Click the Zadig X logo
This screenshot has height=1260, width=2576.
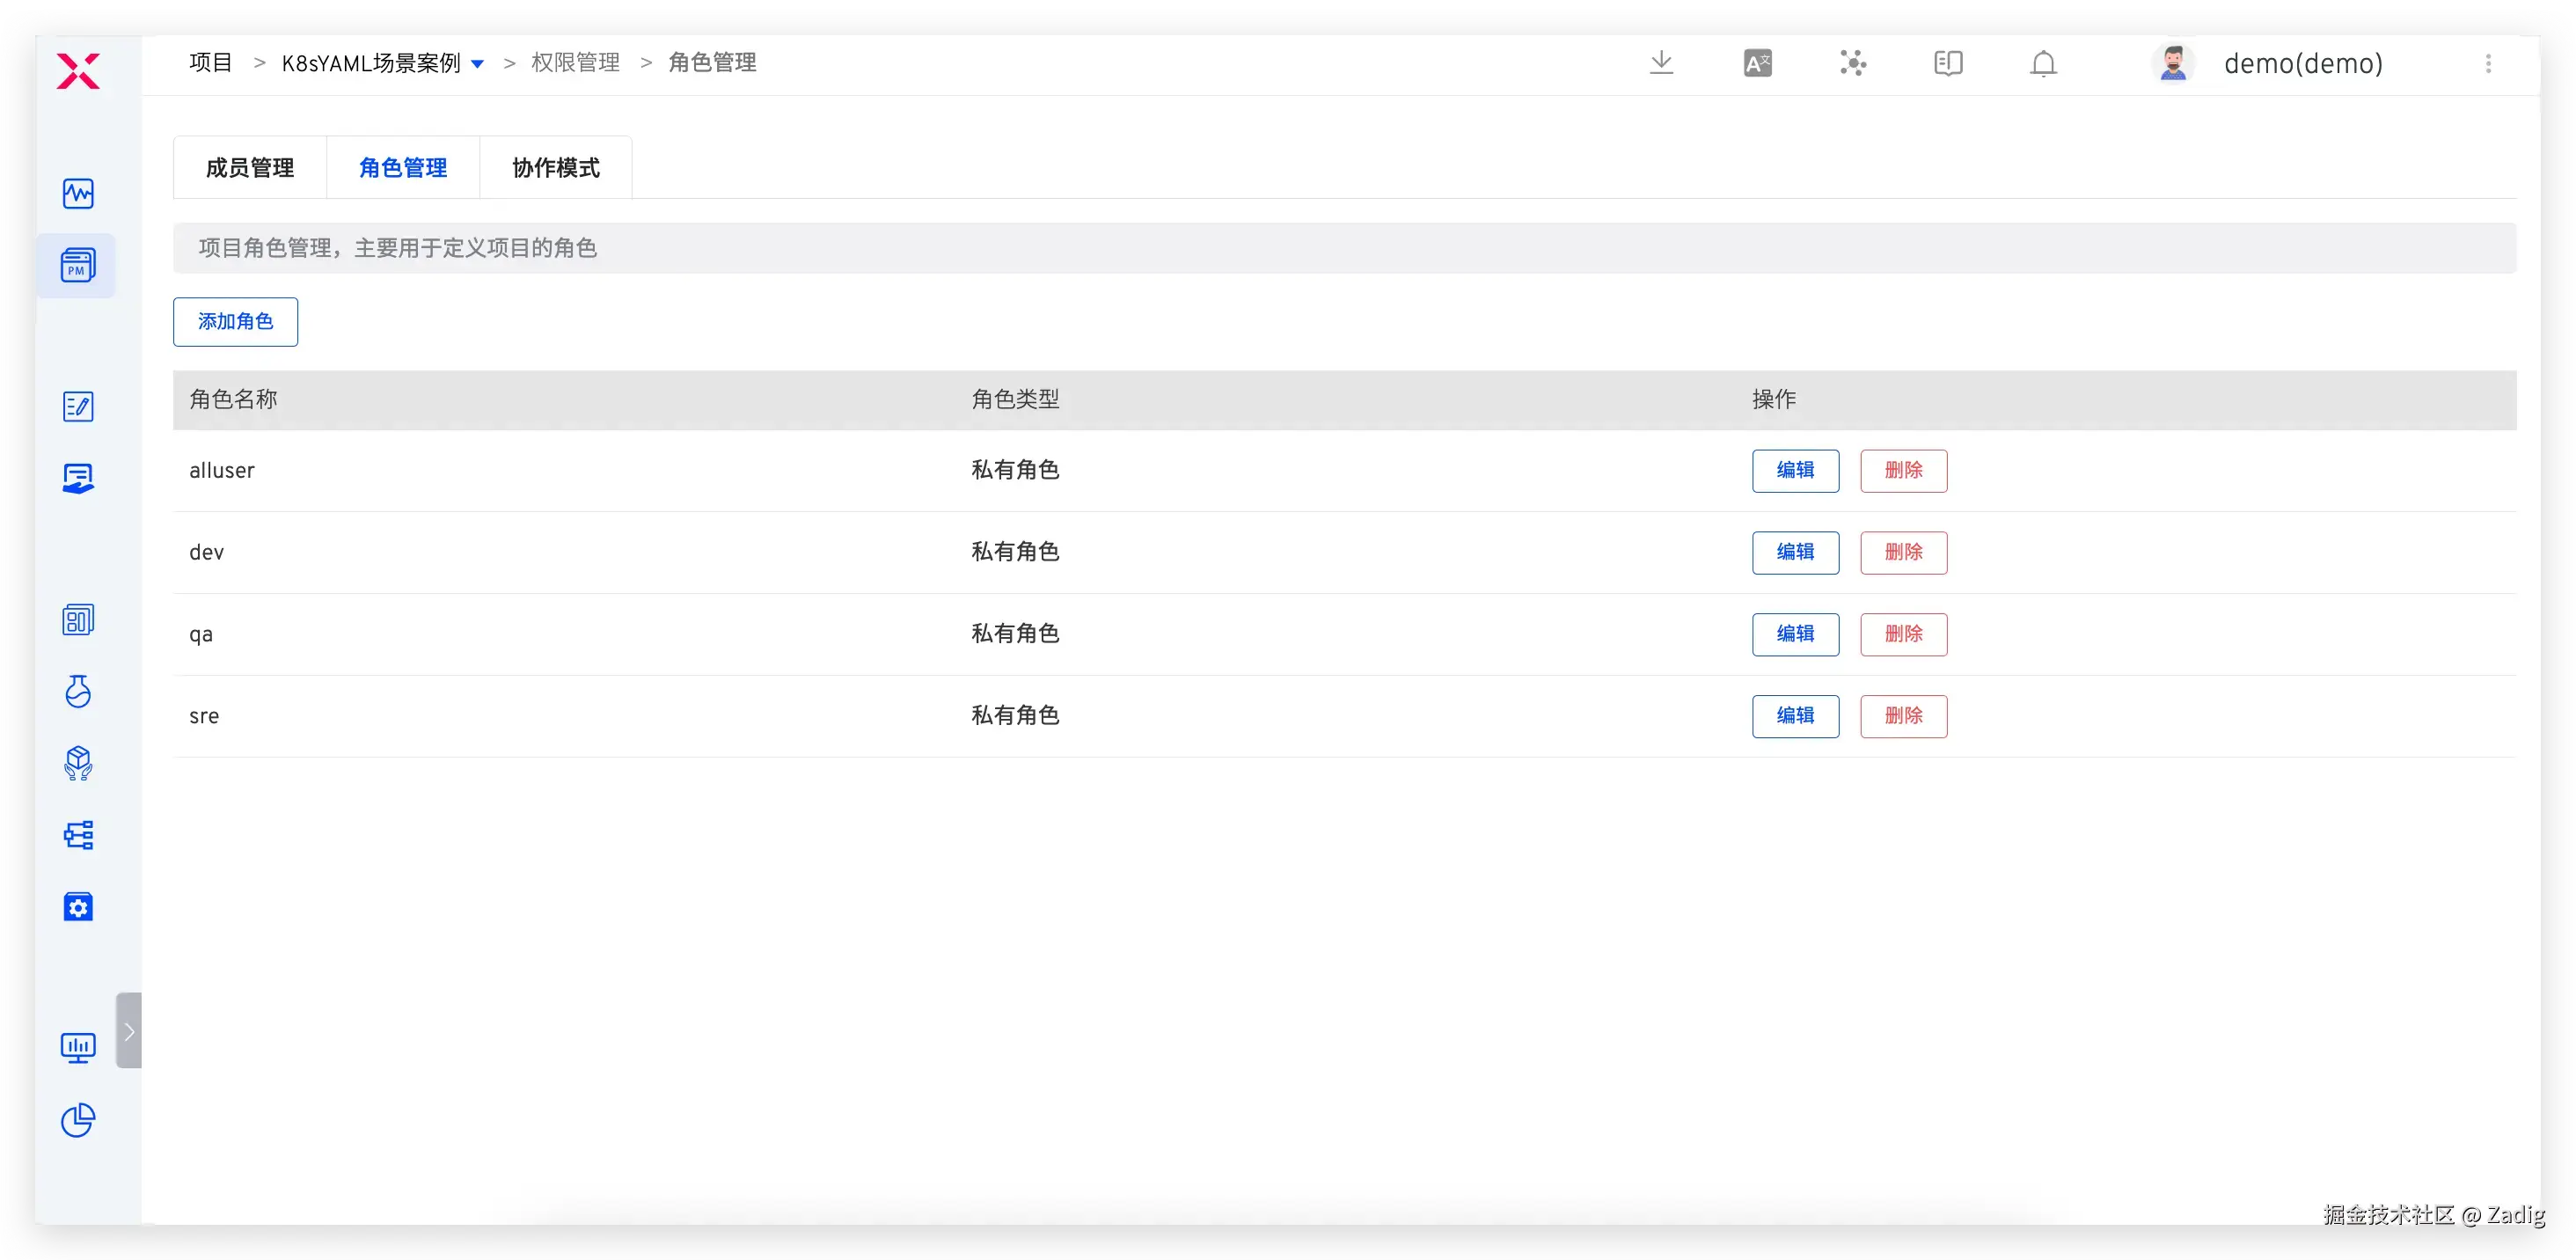coord(78,72)
